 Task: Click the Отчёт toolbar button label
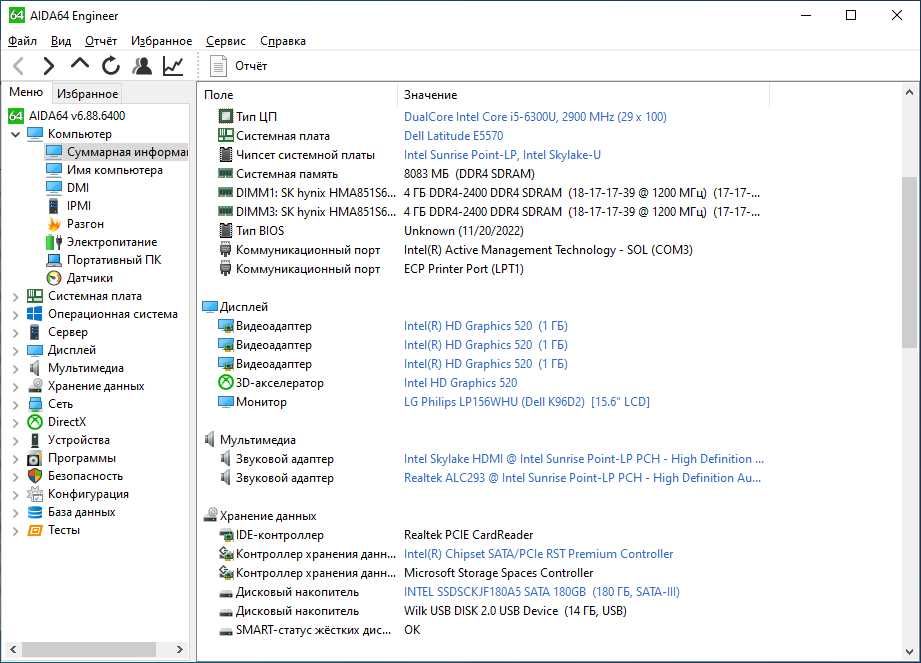(x=251, y=66)
